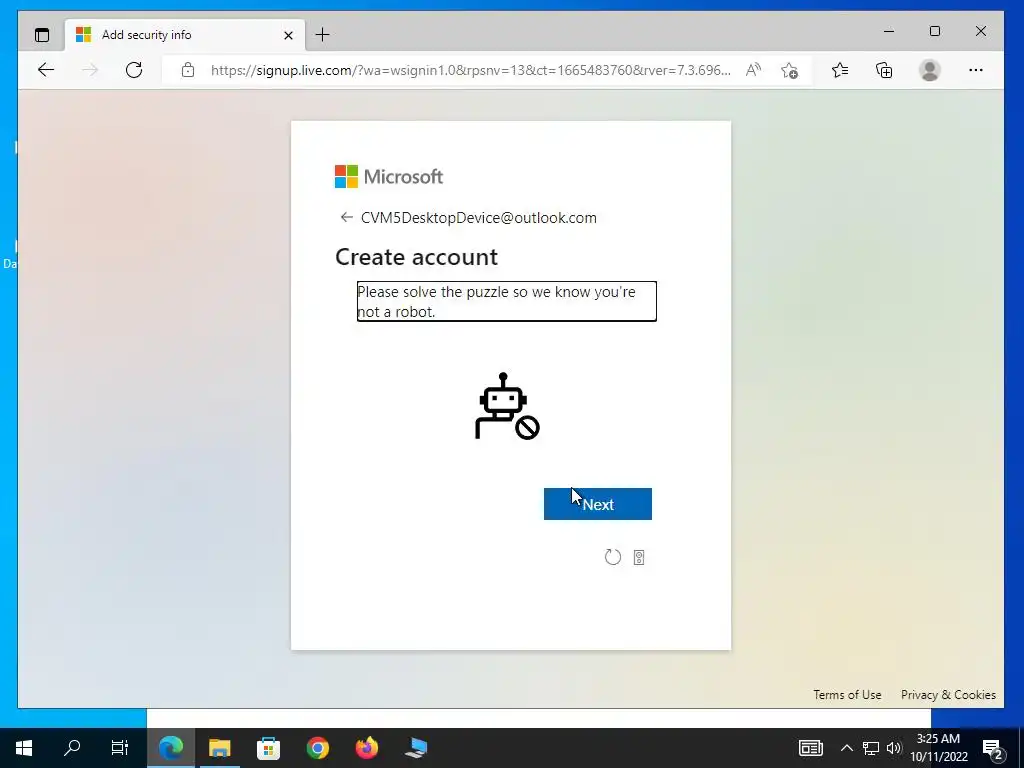Maximize the Edge window

935,31
